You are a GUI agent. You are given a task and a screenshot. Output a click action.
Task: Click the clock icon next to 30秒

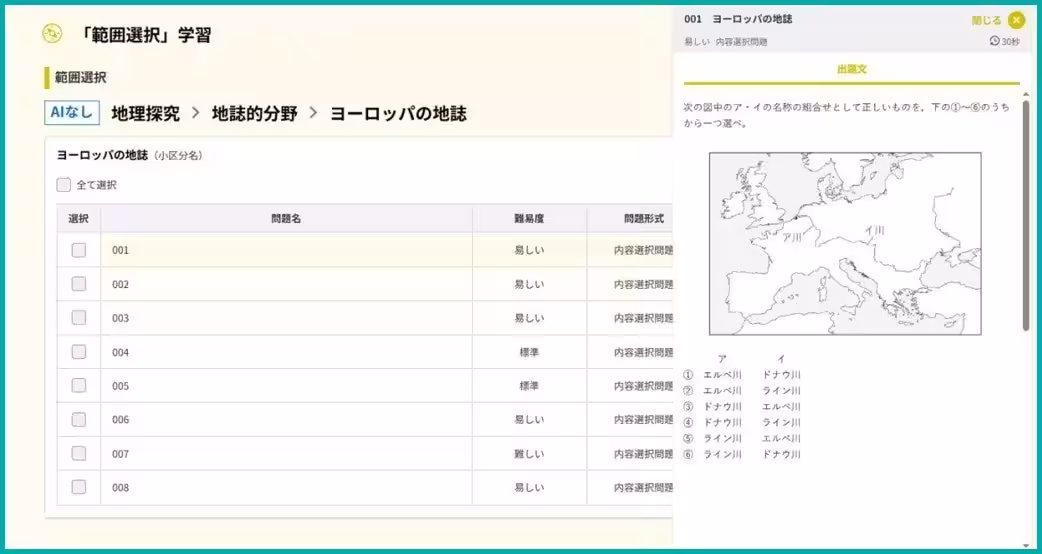click(994, 41)
